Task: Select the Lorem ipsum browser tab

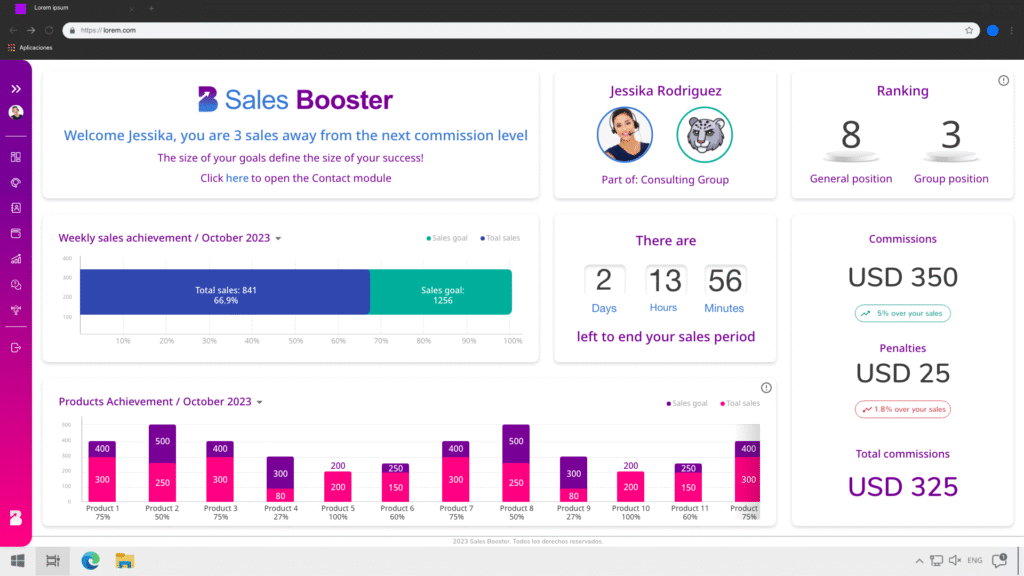Action: (60, 8)
